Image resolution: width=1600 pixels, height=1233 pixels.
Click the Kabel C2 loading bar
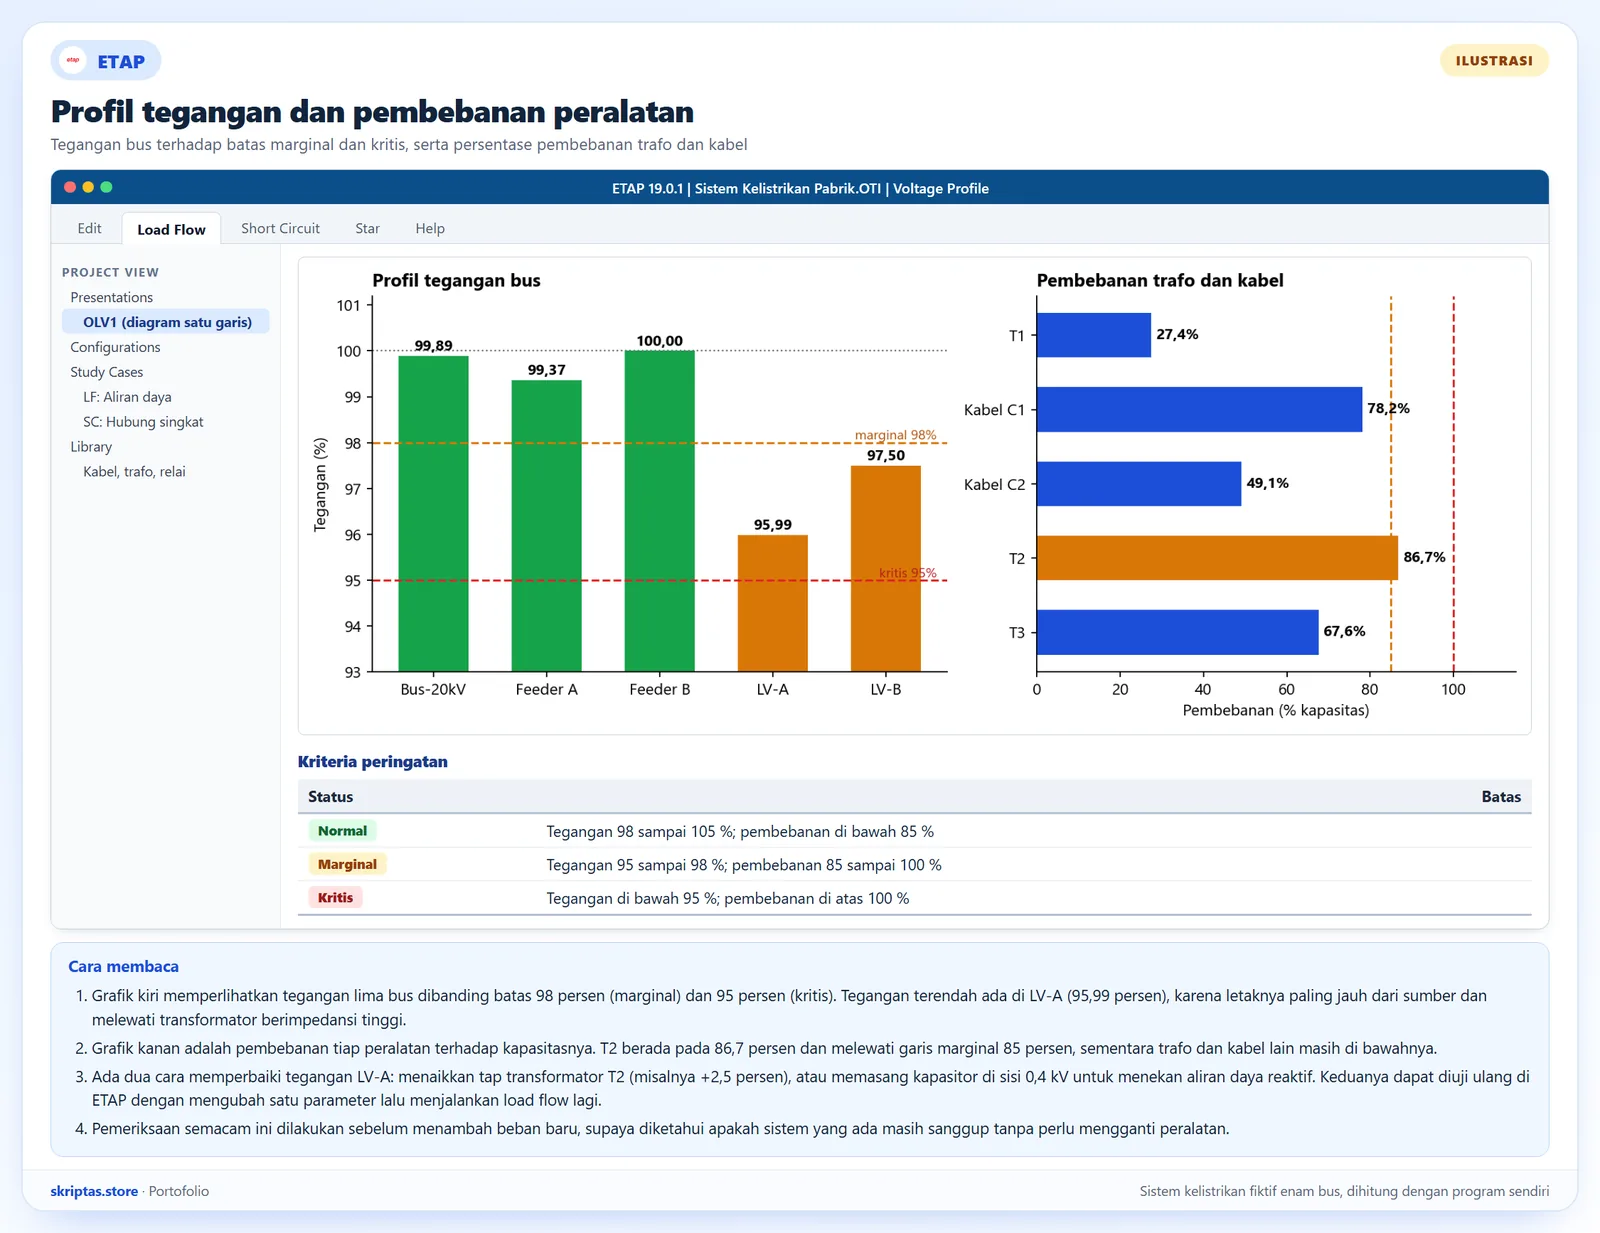(1139, 484)
